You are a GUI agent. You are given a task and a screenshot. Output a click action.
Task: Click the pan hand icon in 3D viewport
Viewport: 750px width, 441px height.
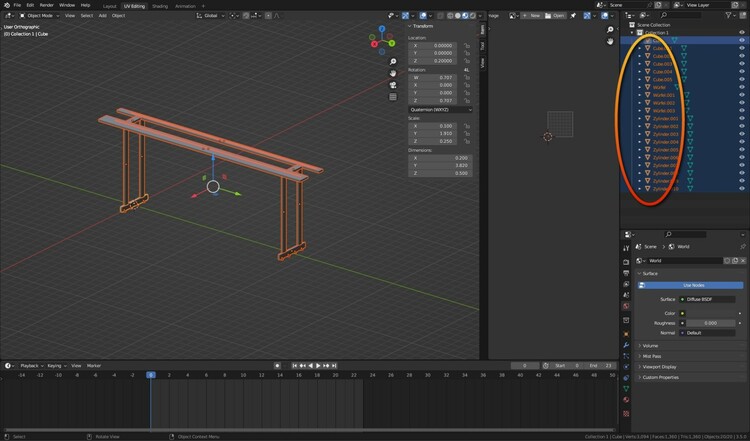tap(393, 73)
